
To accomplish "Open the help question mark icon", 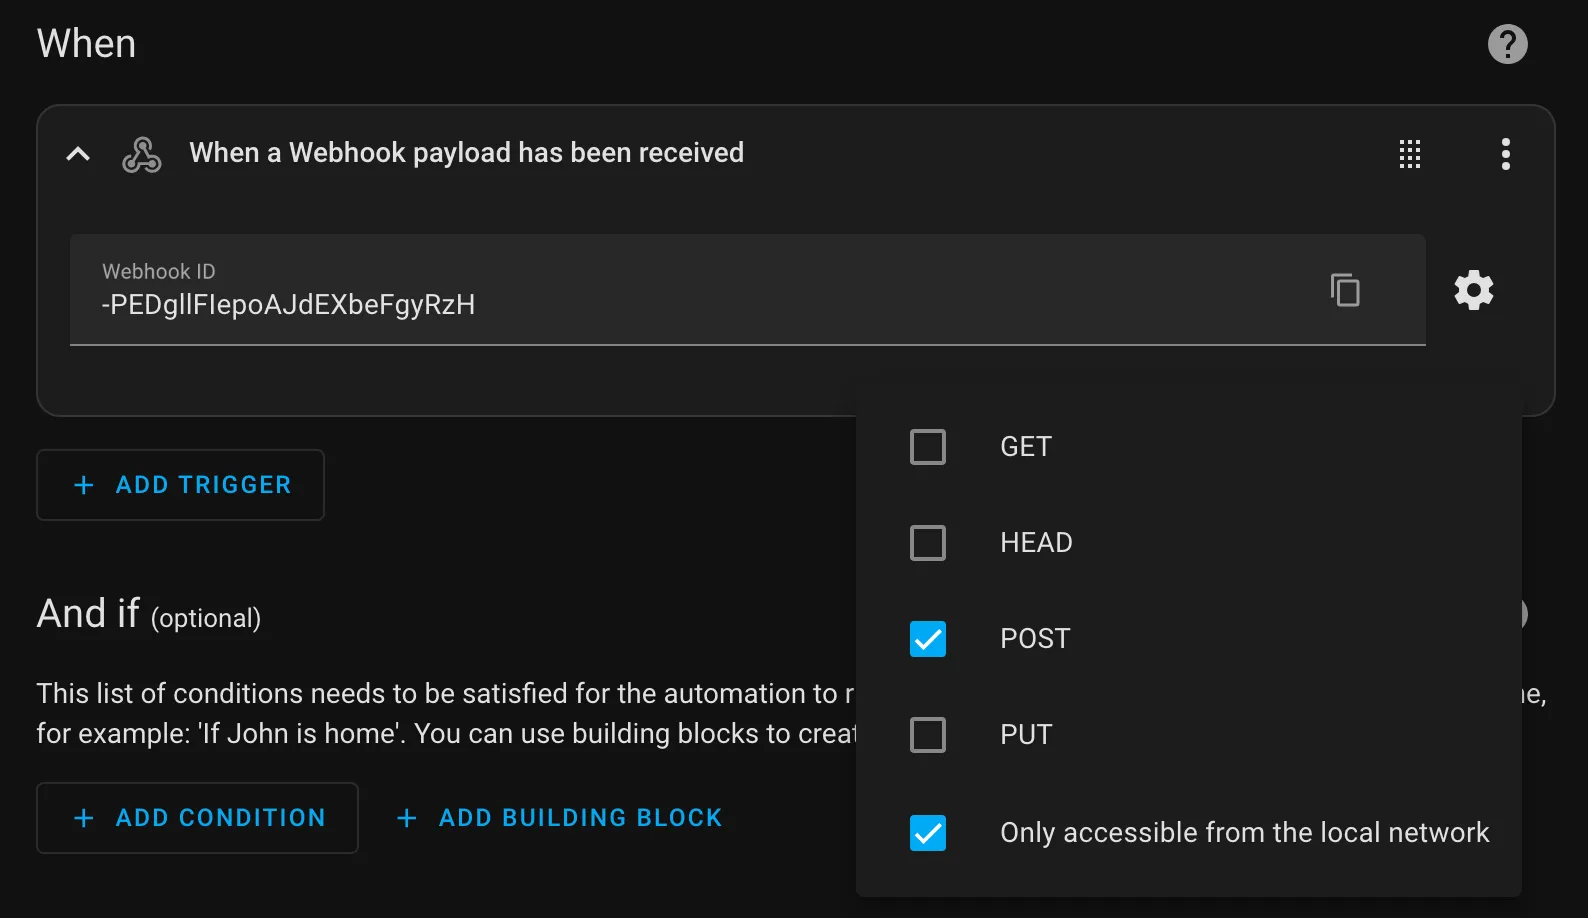I will [x=1508, y=43].
